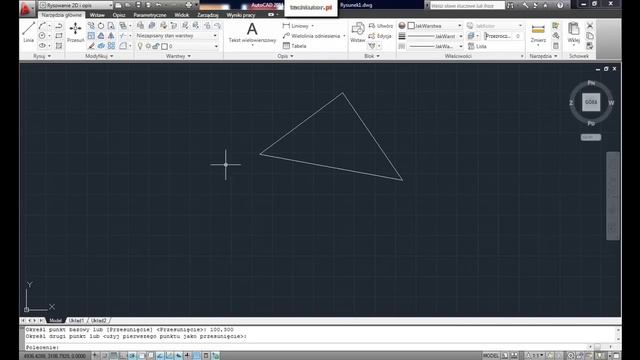640x360 pixels.
Task: Click the Wielolinia odniesienia leader tool
Action: point(311,36)
